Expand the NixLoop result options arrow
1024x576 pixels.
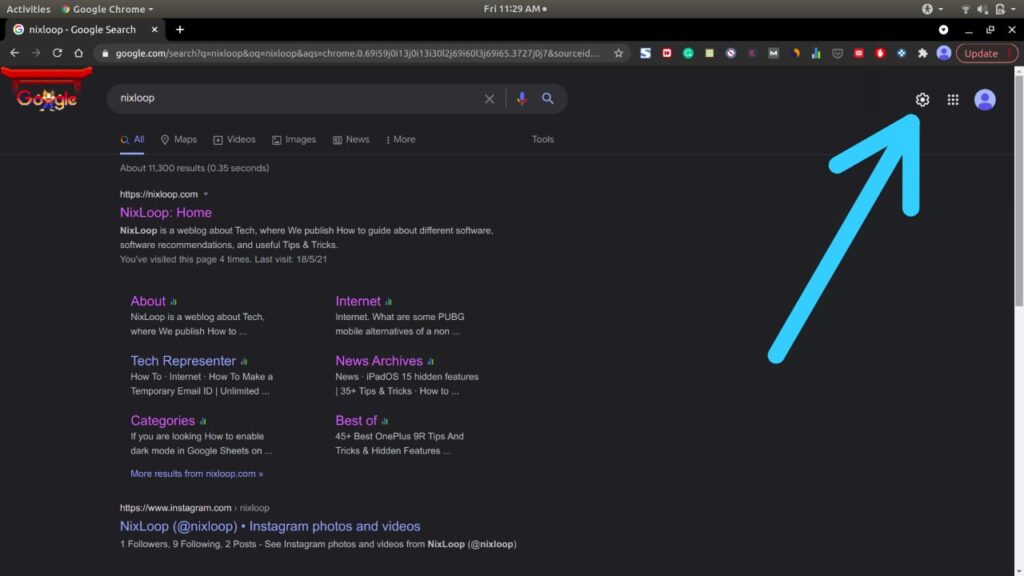click(207, 194)
